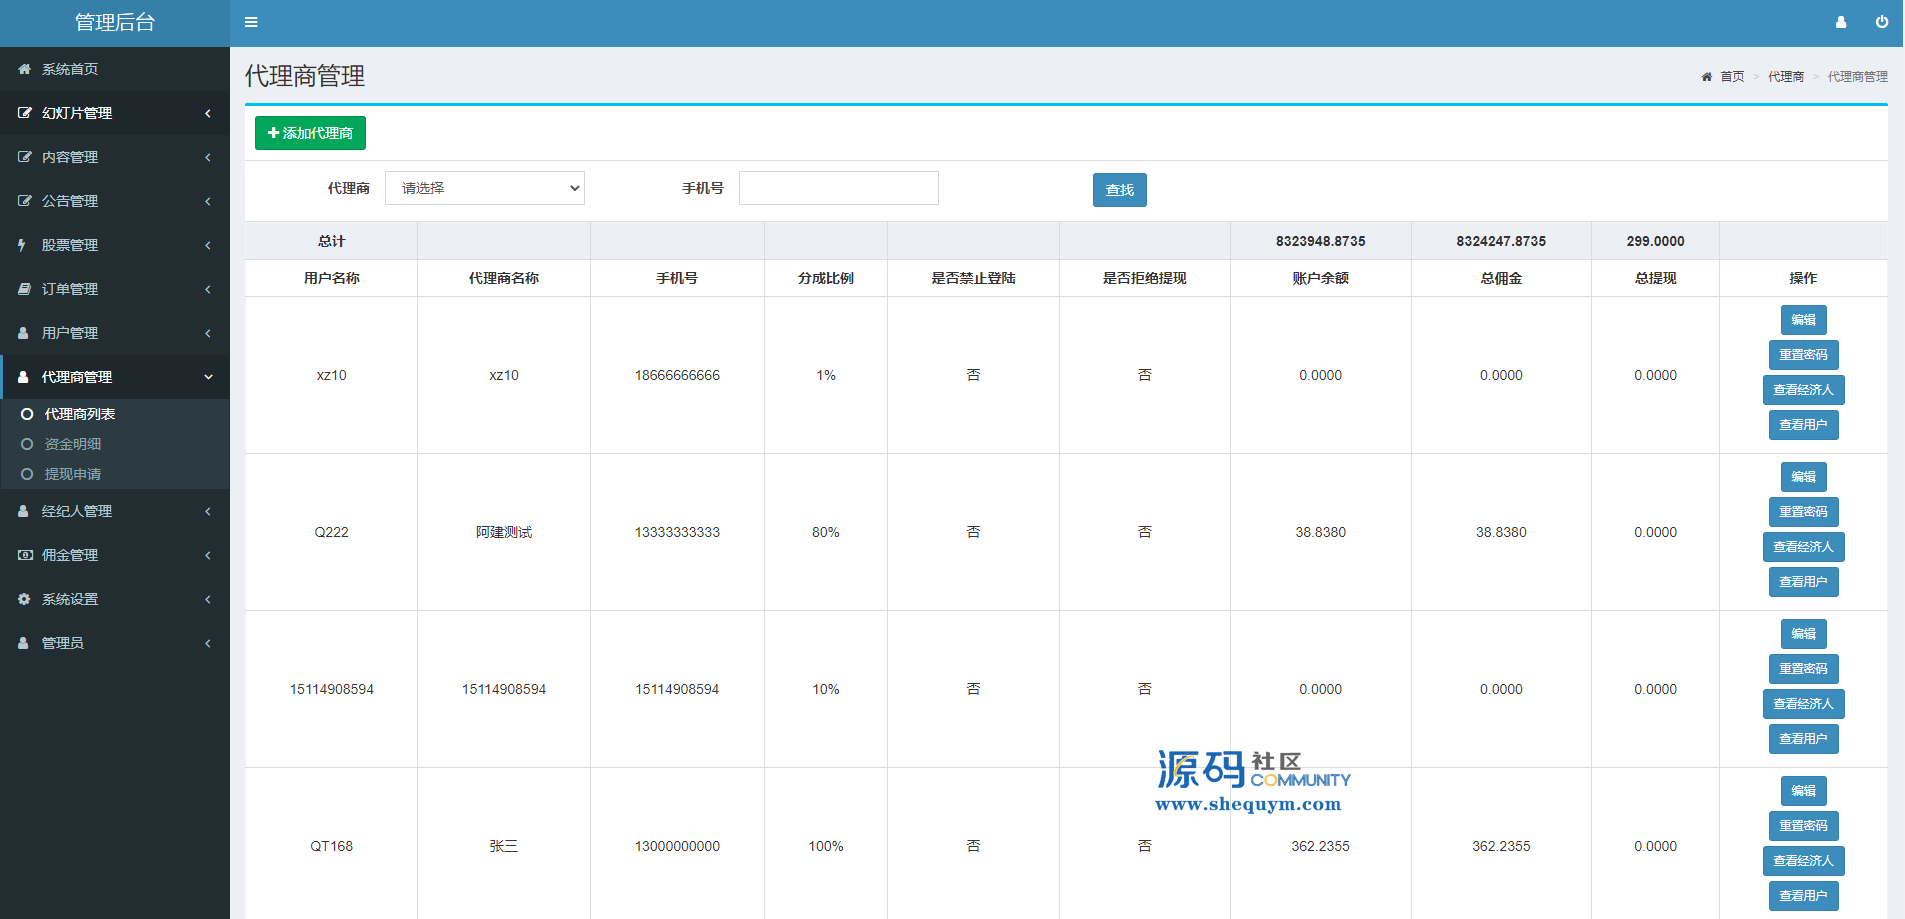Screen dimensions: 1905x919
Task: Click the person icon beside 经纪人管理
Action: pyautogui.click(x=23, y=511)
